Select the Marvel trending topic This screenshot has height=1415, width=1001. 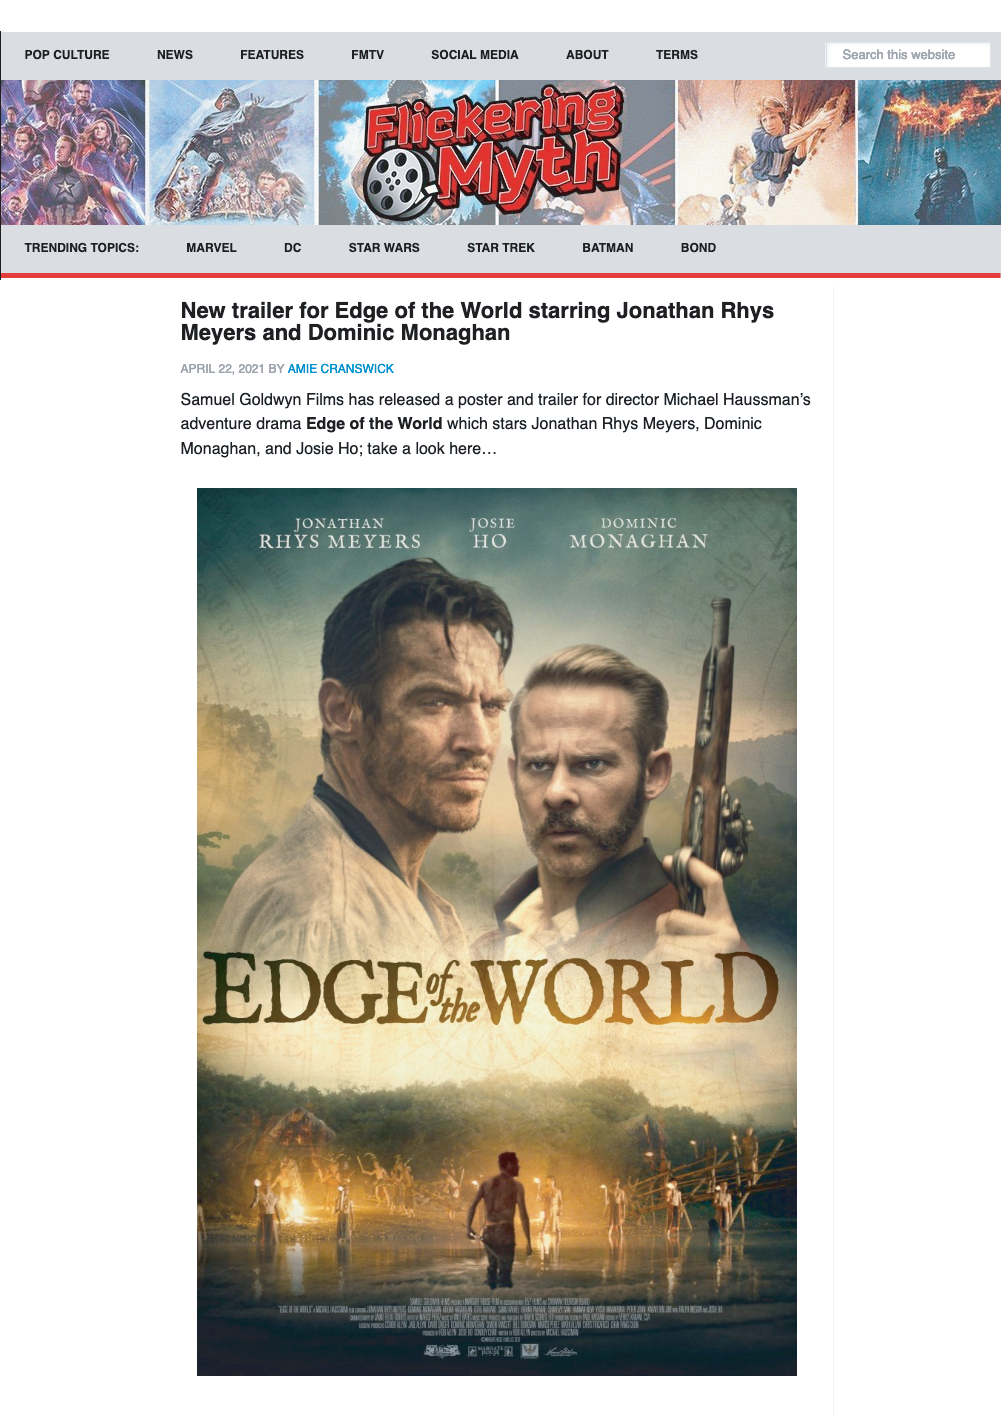tap(211, 248)
